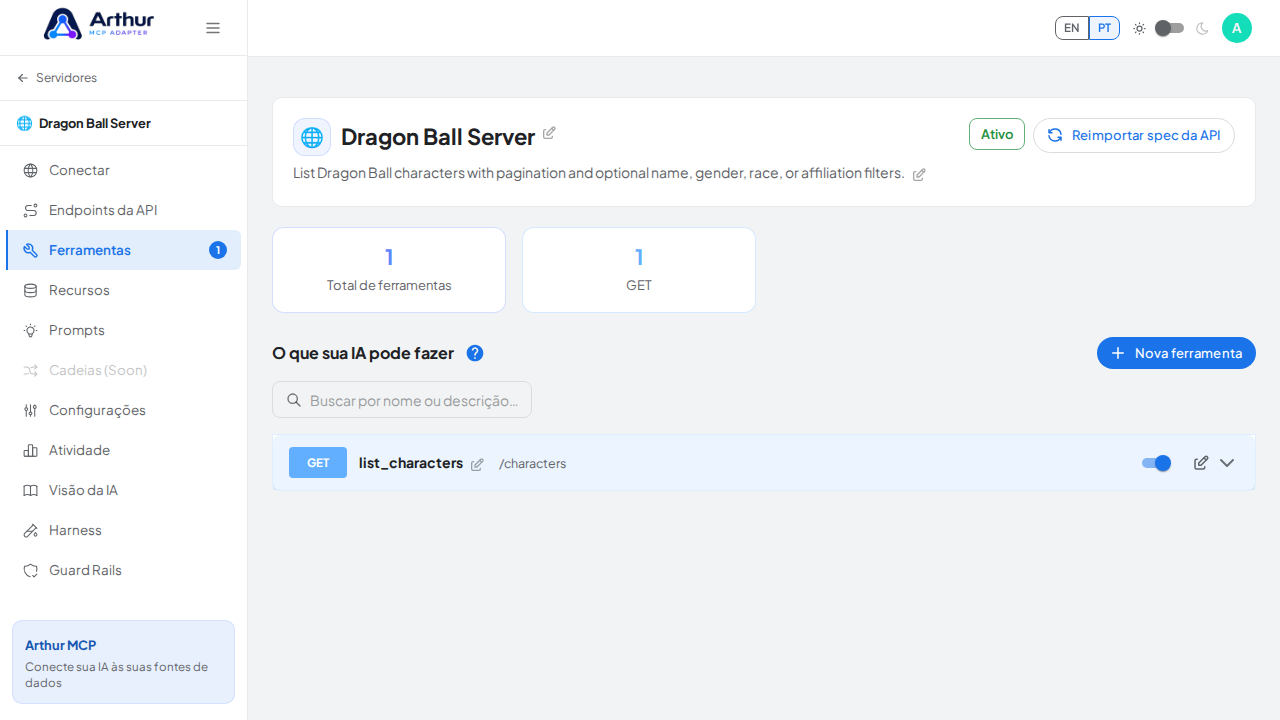Image resolution: width=1280 pixels, height=720 pixels.
Task: Open the Atividade section
Action: [x=123, y=450]
